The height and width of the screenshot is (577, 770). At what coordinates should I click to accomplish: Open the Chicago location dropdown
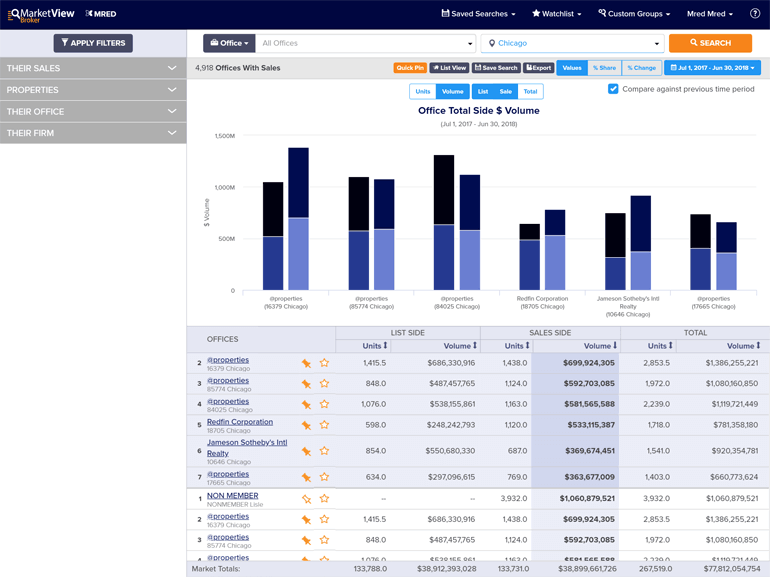coord(572,43)
